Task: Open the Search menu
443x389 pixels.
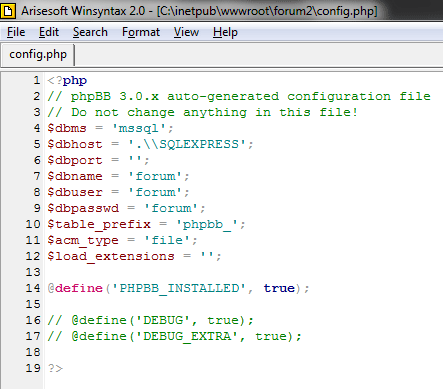Action: click(x=90, y=32)
